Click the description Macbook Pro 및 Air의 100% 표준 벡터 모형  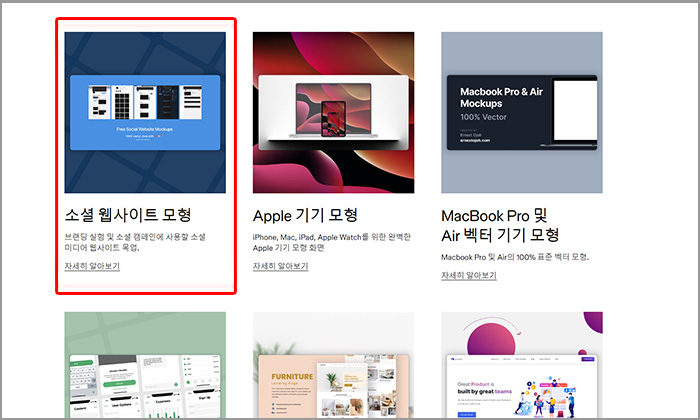click(515, 257)
